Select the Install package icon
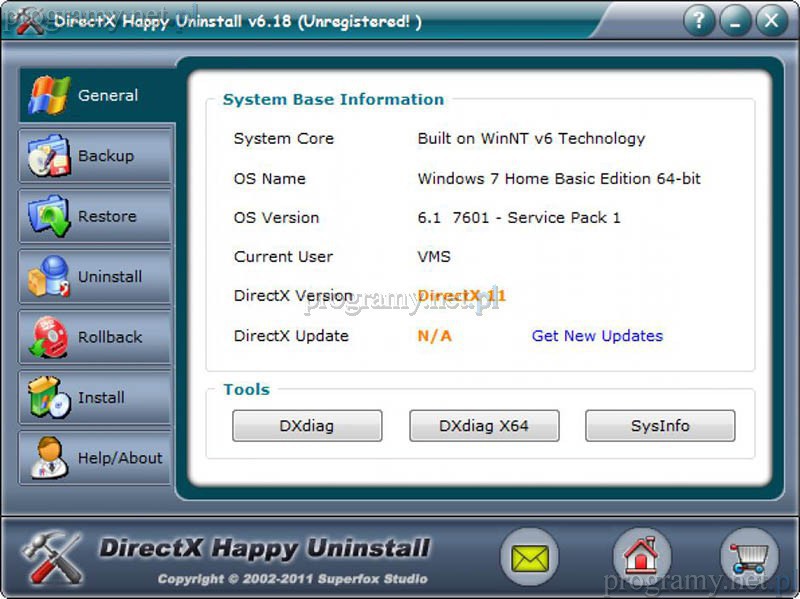Viewport: 800px width, 599px height. coord(48,397)
